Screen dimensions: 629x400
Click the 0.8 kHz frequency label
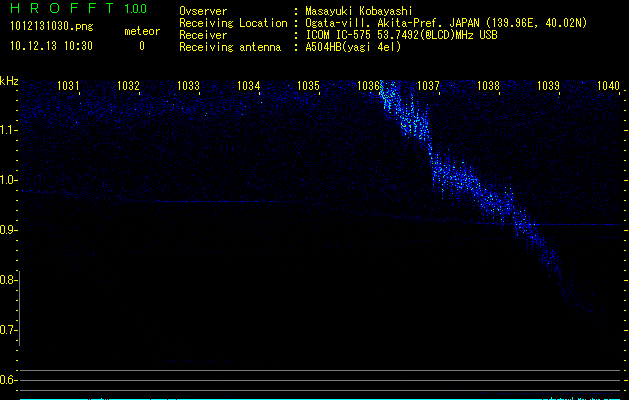click(9, 280)
